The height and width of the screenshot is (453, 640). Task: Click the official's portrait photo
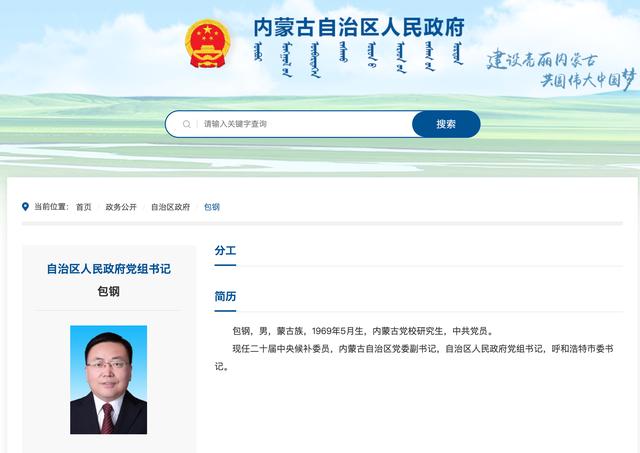pyautogui.click(x=109, y=380)
